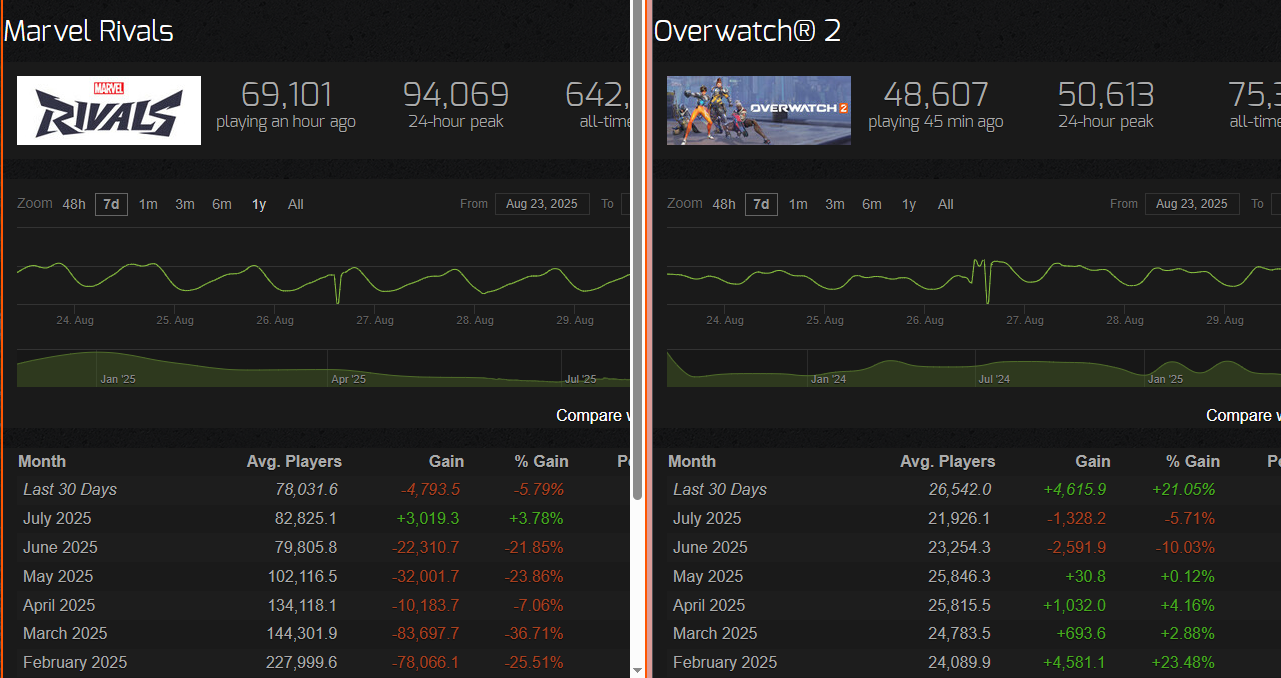
Task: Click Apr '25 marker in Marvel Rivals navigator
Action: coord(348,379)
